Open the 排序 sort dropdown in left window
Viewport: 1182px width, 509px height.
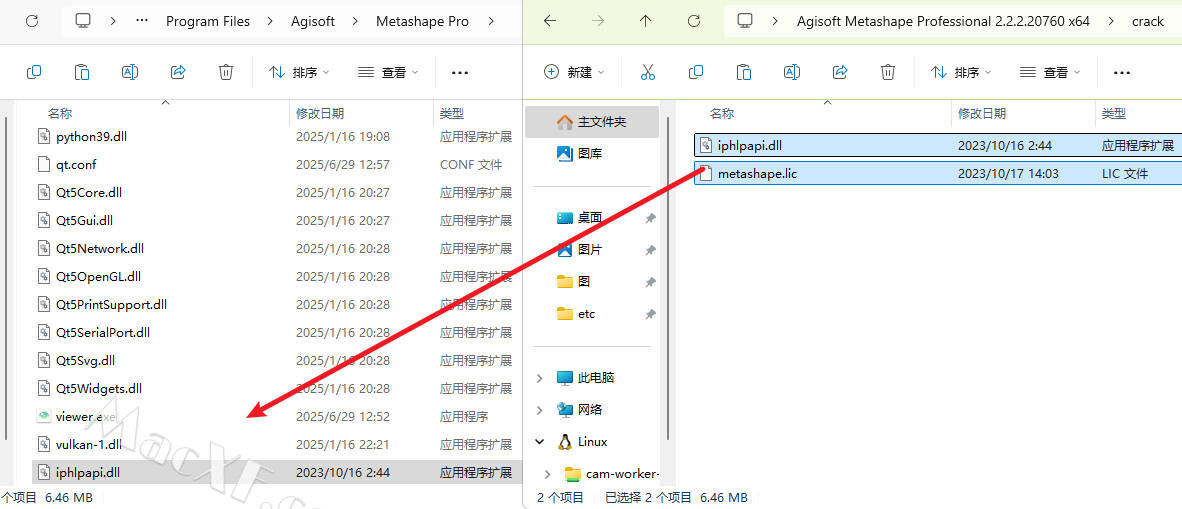[x=299, y=72]
